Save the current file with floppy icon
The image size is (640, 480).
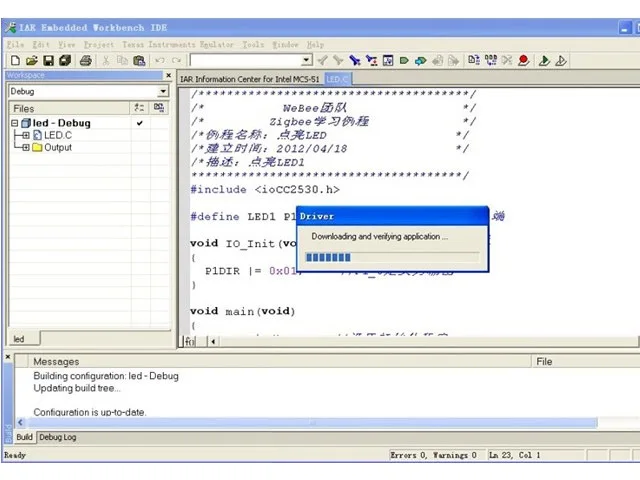[49, 61]
